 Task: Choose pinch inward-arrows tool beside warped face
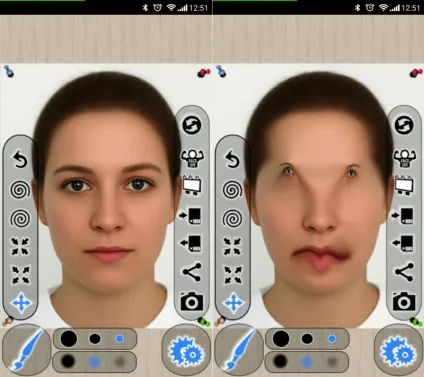pyautogui.click(x=232, y=246)
